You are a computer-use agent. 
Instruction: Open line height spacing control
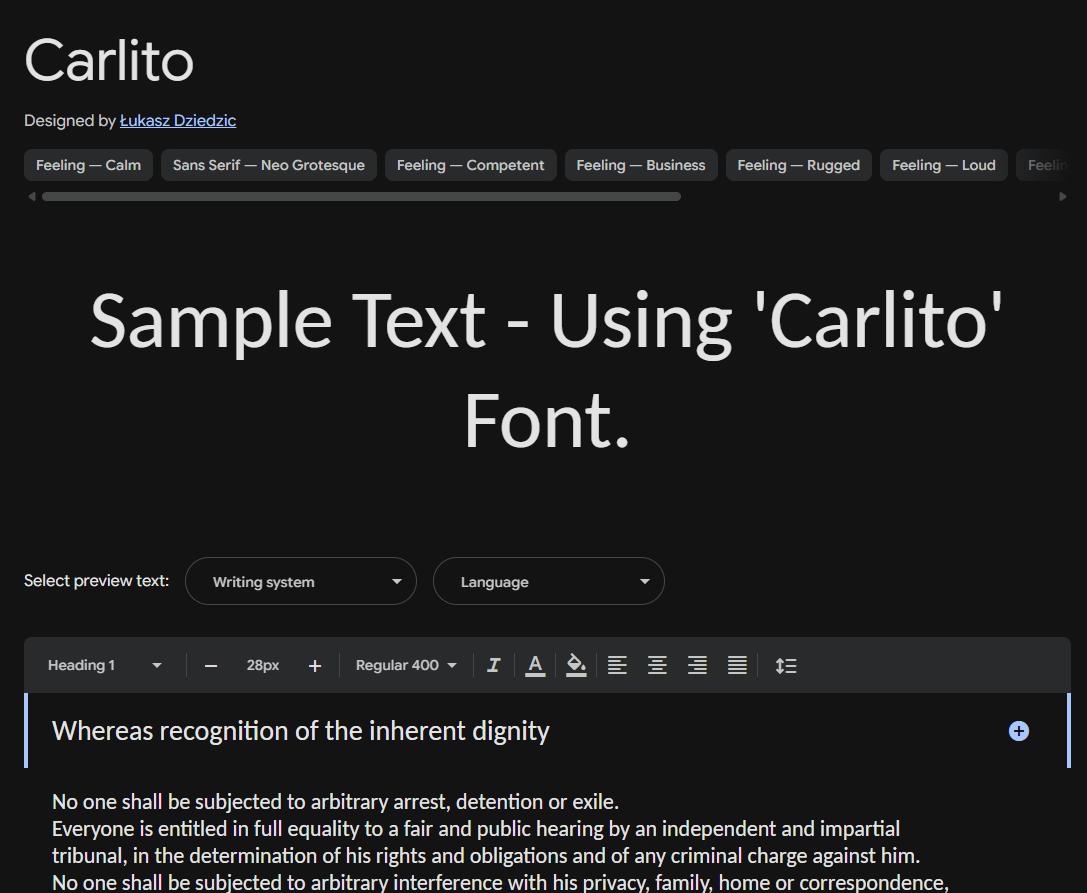pos(785,666)
